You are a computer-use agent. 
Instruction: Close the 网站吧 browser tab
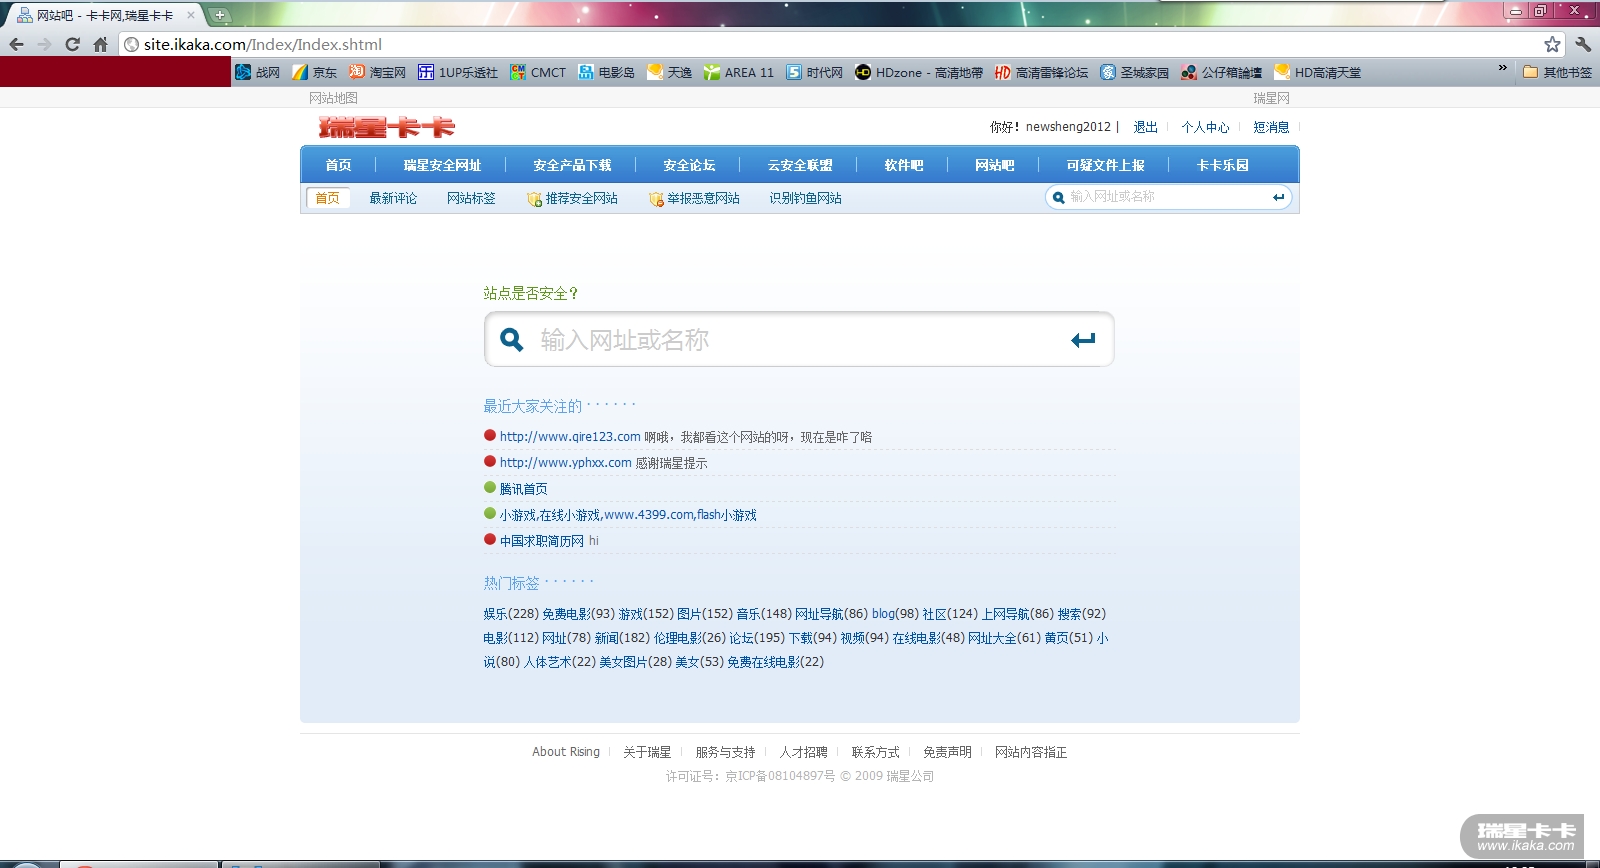click(191, 15)
